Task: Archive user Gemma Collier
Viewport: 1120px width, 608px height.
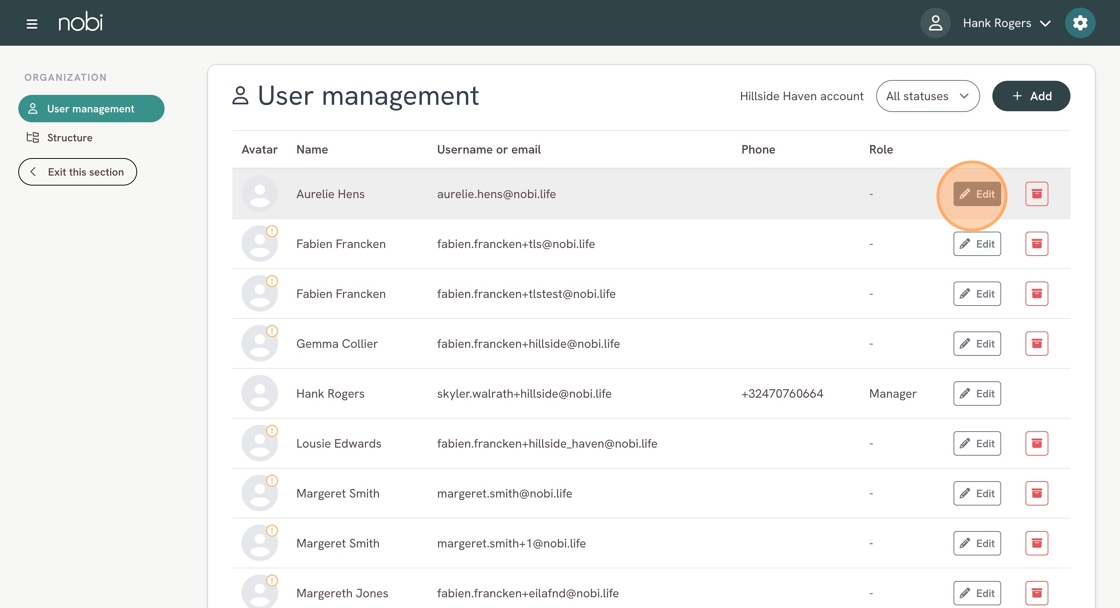Action: [x=1036, y=344]
